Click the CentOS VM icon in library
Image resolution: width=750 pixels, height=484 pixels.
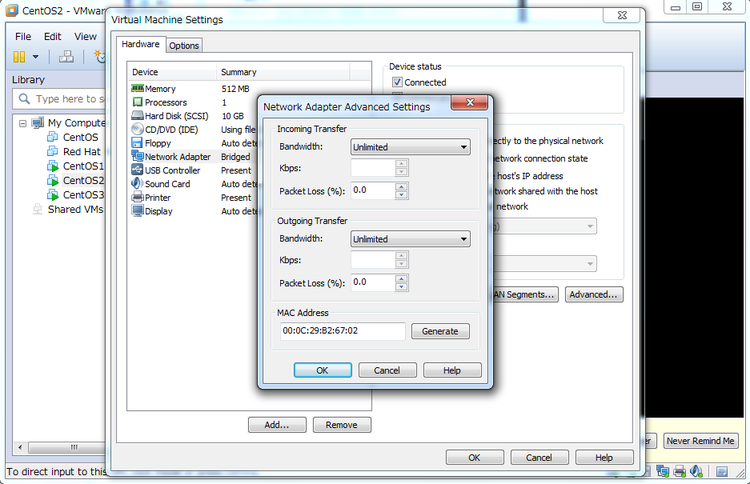click(x=53, y=137)
